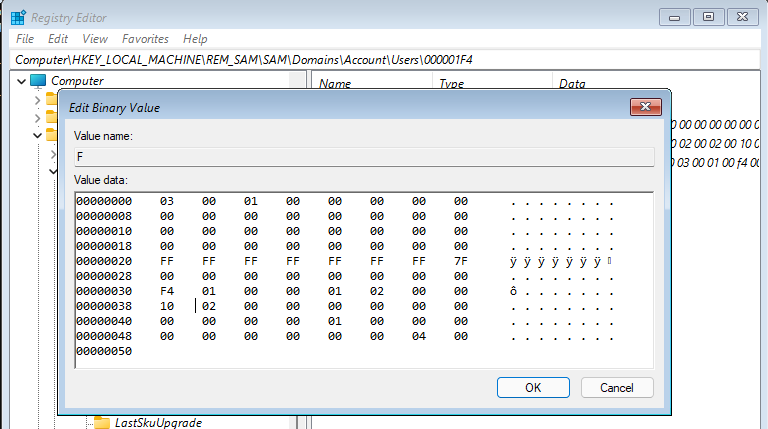Viewport: 768px width, 429px height.
Task: Open the Help menu
Action: coord(195,39)
